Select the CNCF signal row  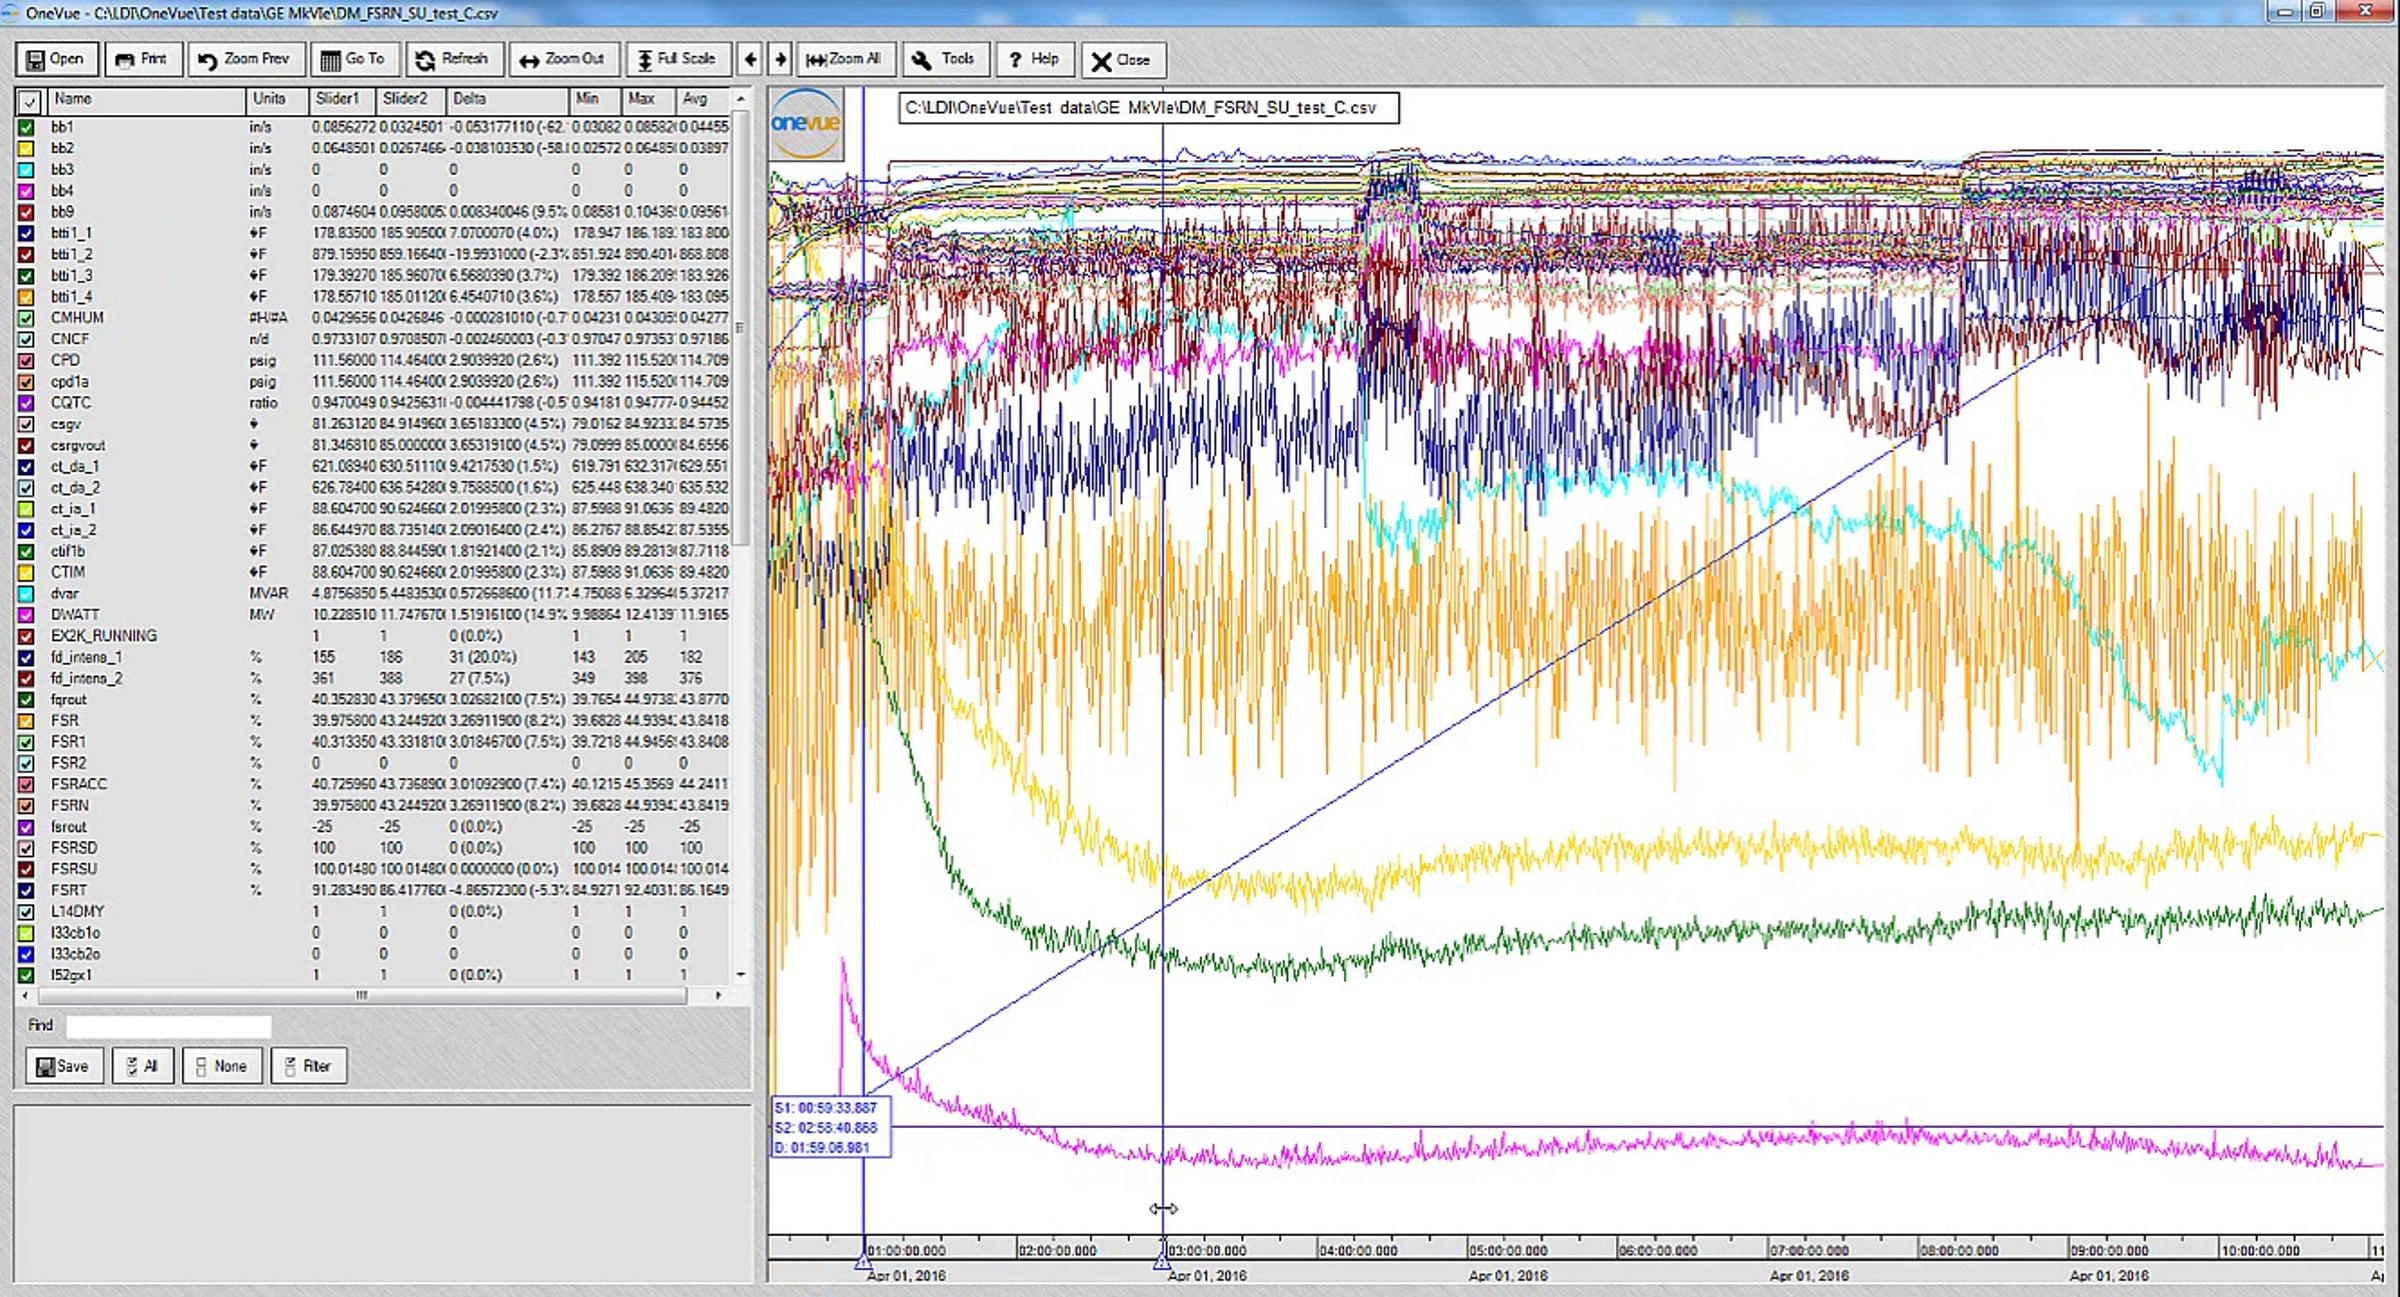pos(373,340)
